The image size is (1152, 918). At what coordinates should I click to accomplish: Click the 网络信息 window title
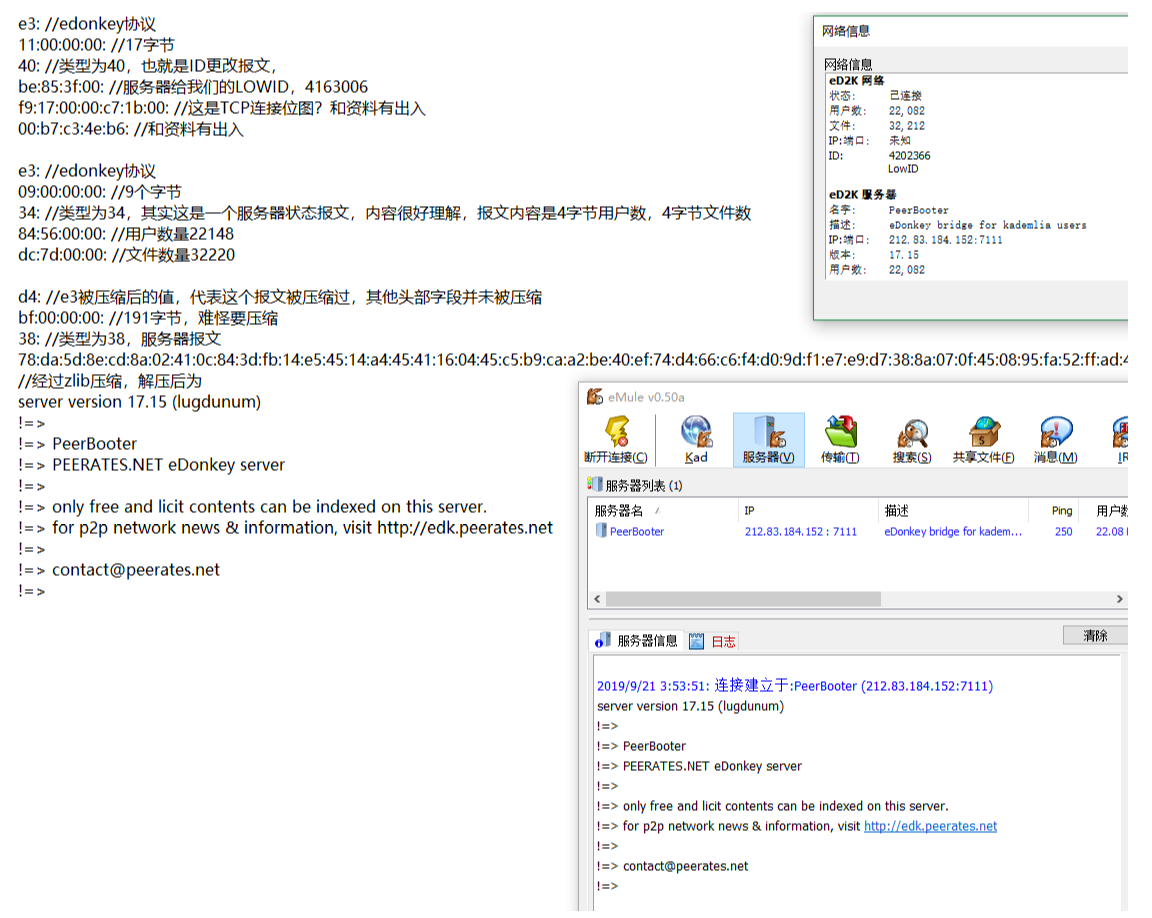coord(846,31)
